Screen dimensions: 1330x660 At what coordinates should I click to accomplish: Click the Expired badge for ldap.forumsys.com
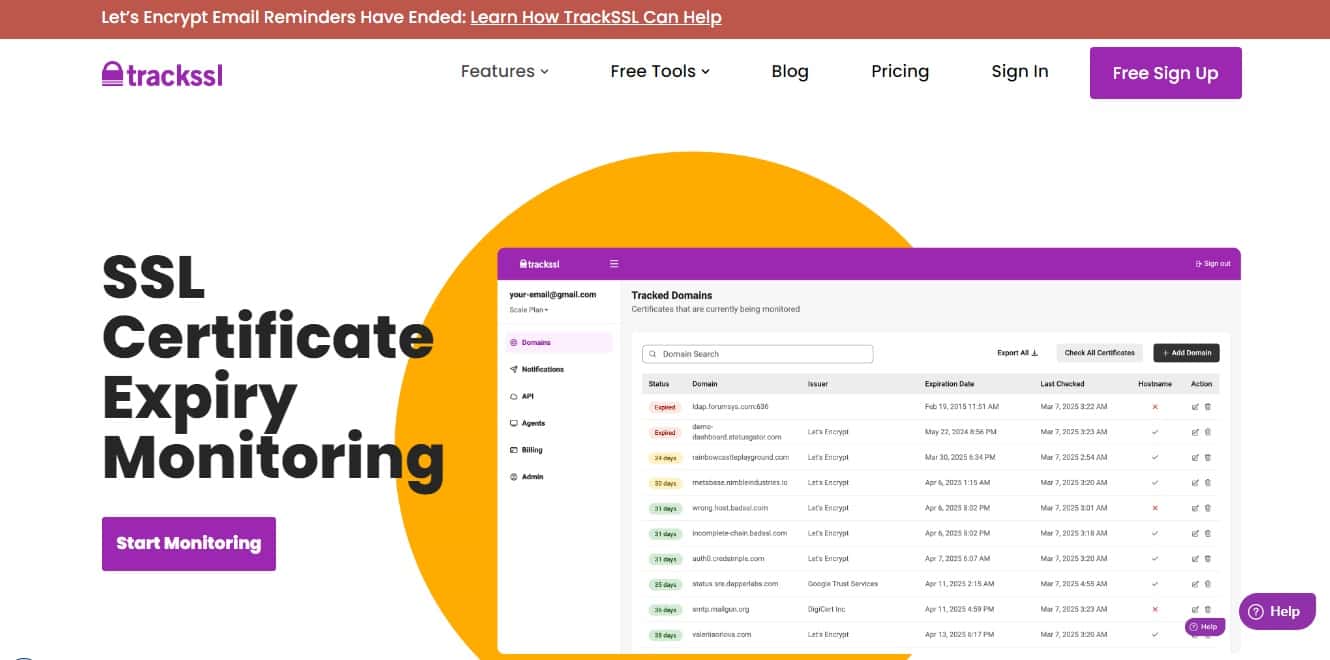665,407
